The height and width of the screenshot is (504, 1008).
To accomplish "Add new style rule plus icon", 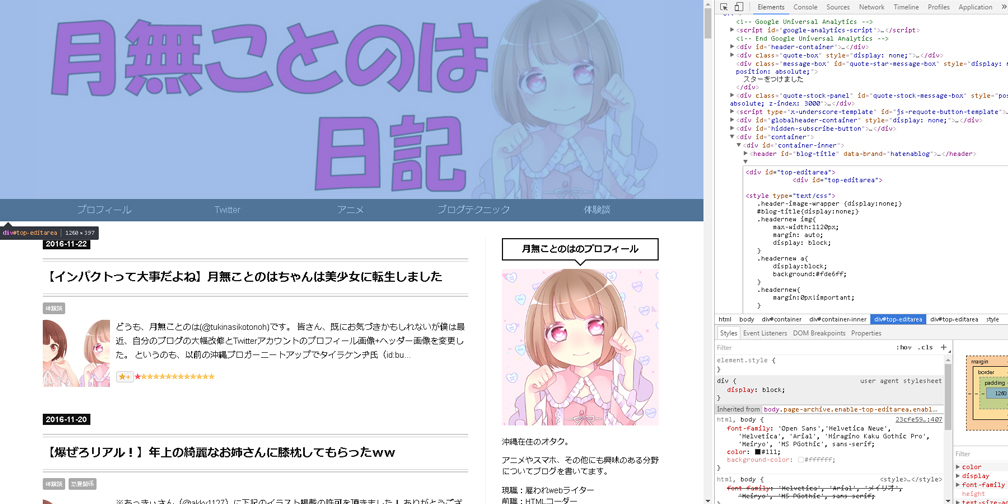I will pyautogui.click(x=943, y=347).
